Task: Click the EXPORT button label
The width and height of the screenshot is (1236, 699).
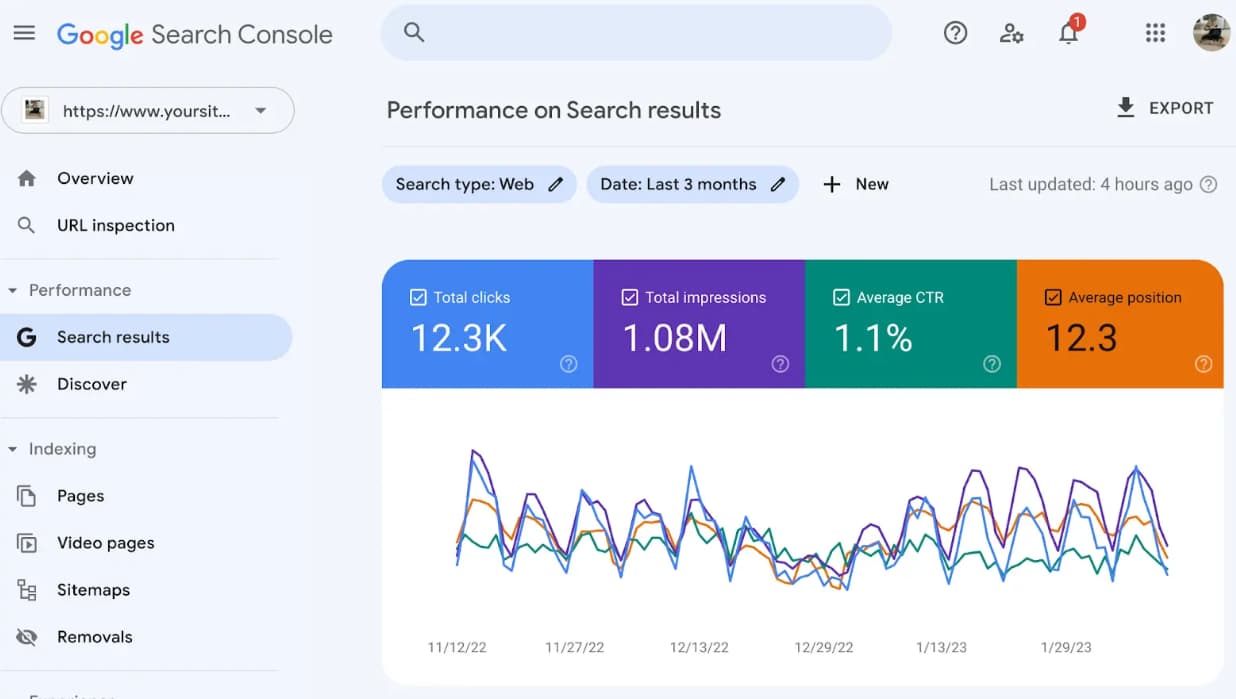Action: pyautogui.click(x=1181, y=108)
